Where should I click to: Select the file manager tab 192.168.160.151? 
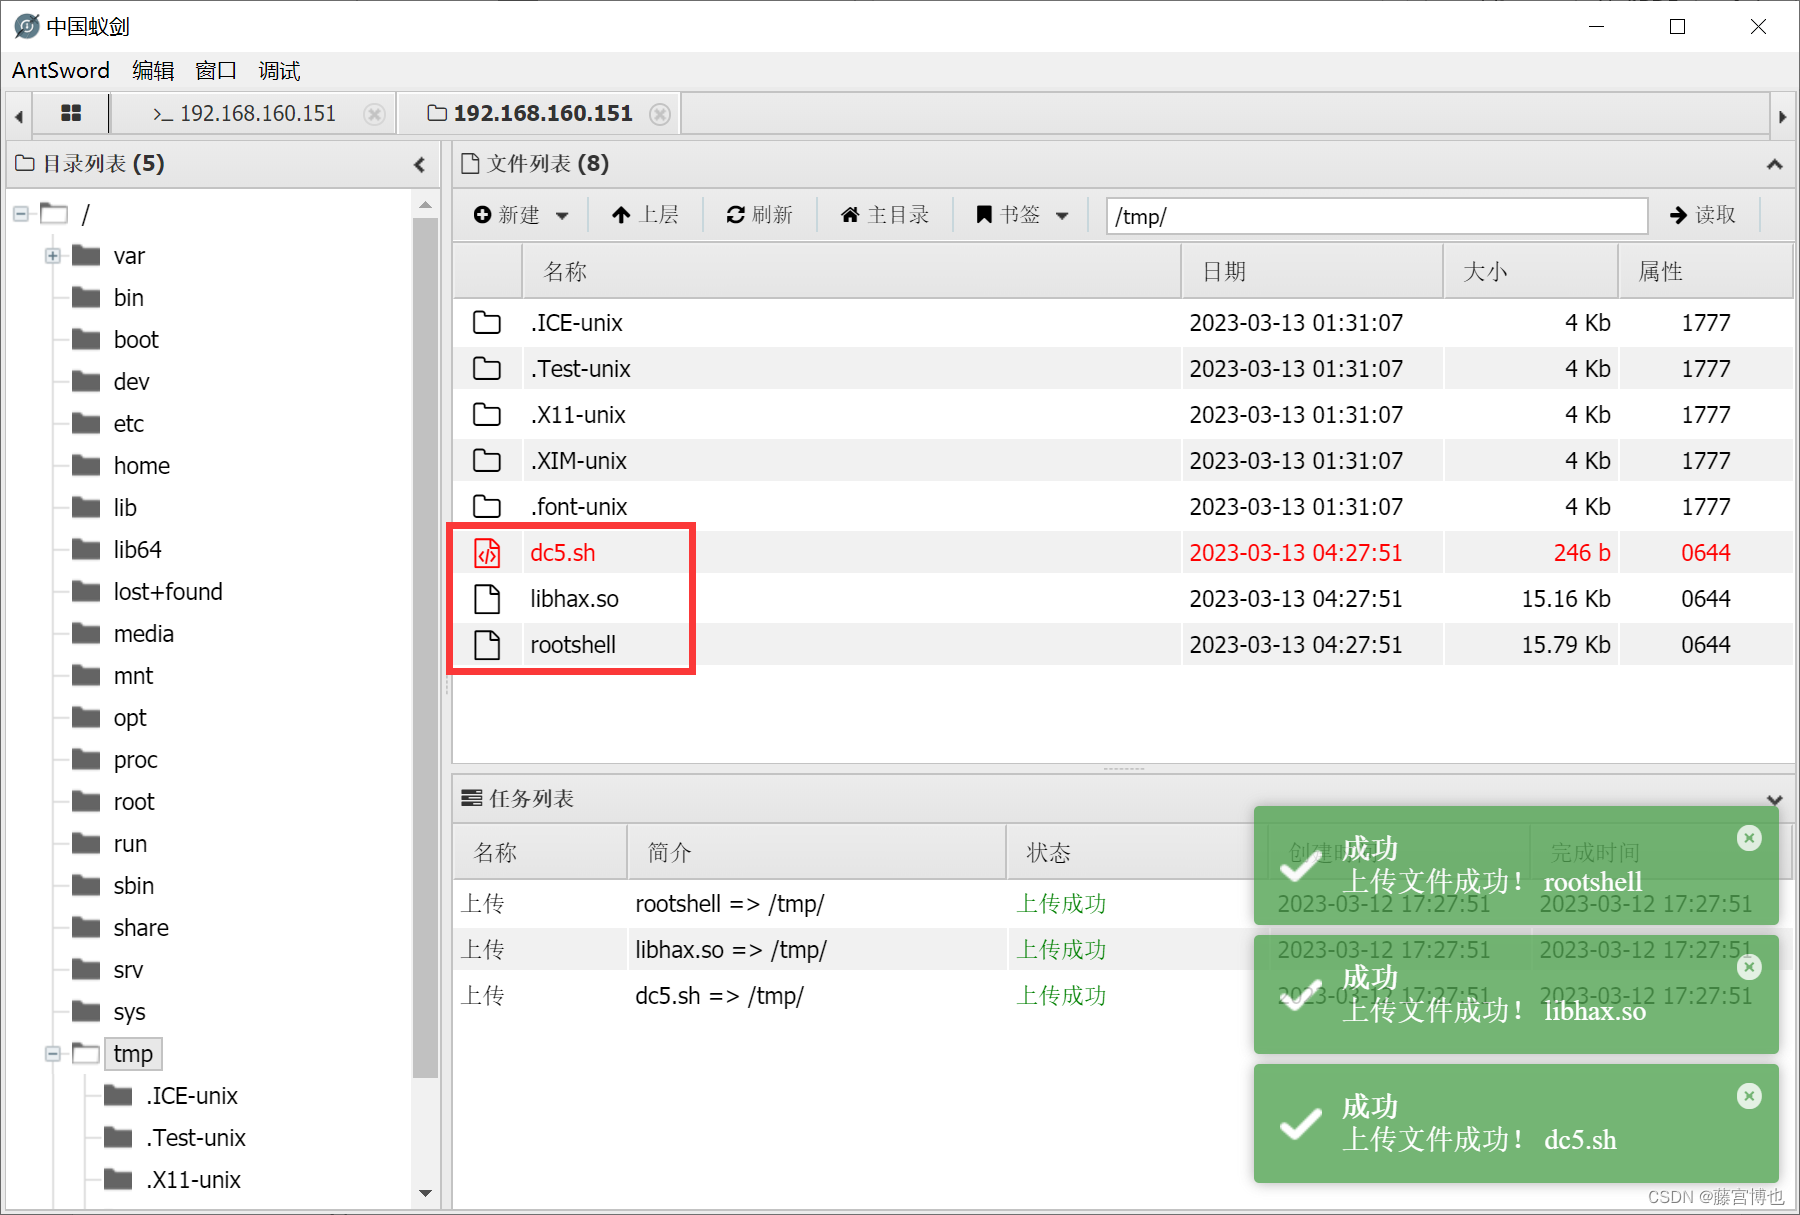(x=531, y=114)
